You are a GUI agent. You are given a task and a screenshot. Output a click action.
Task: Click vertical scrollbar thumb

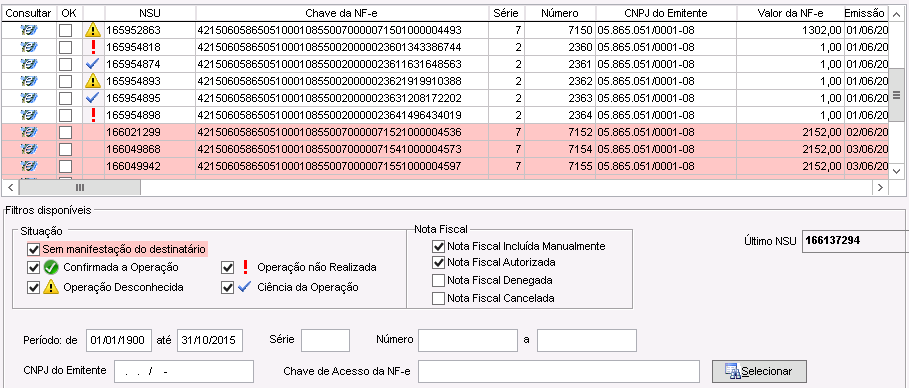click(x=896, y=95)
